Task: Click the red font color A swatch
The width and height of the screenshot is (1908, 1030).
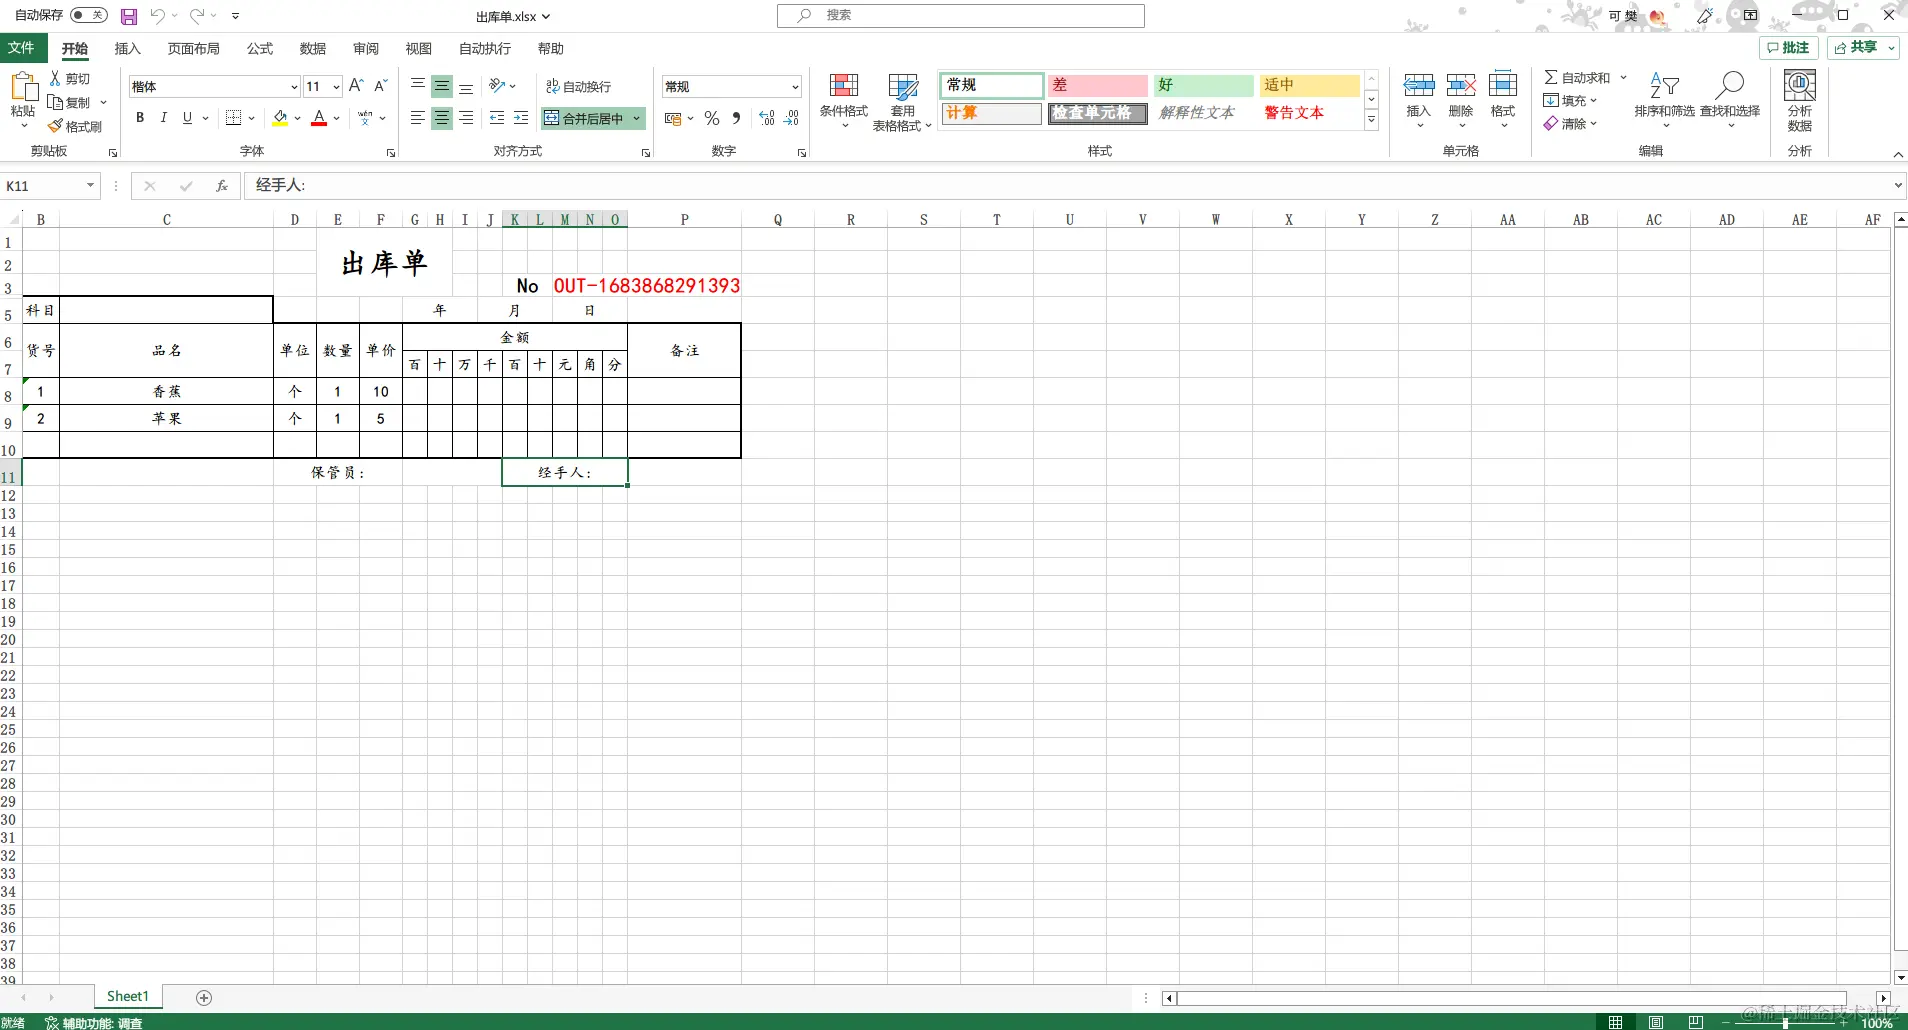Action: click(x=319, y=118)
